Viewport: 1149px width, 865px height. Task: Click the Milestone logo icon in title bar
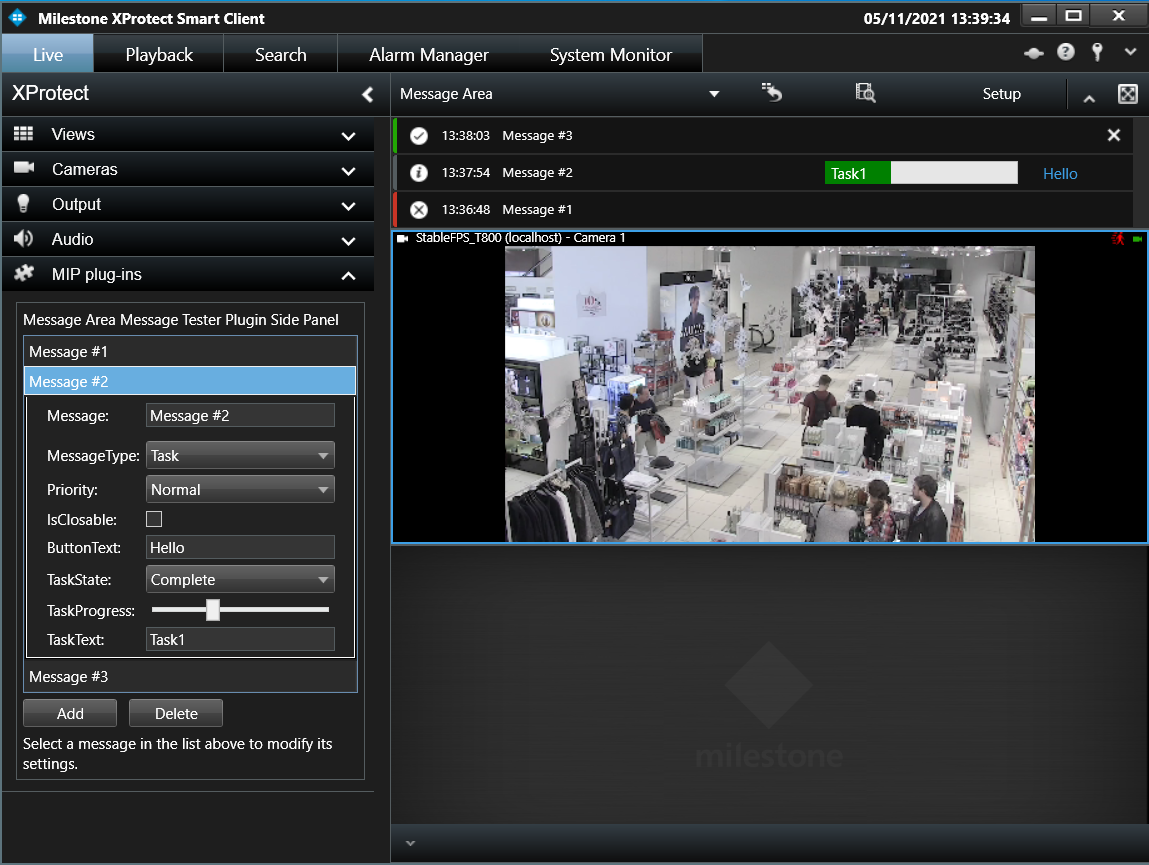18,18
